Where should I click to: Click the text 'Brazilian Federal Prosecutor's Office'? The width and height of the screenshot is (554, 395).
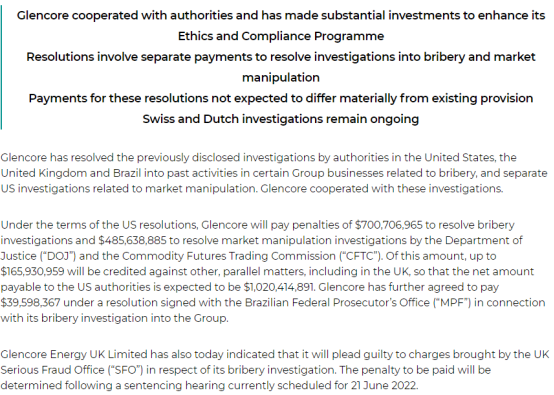[337, 303]
